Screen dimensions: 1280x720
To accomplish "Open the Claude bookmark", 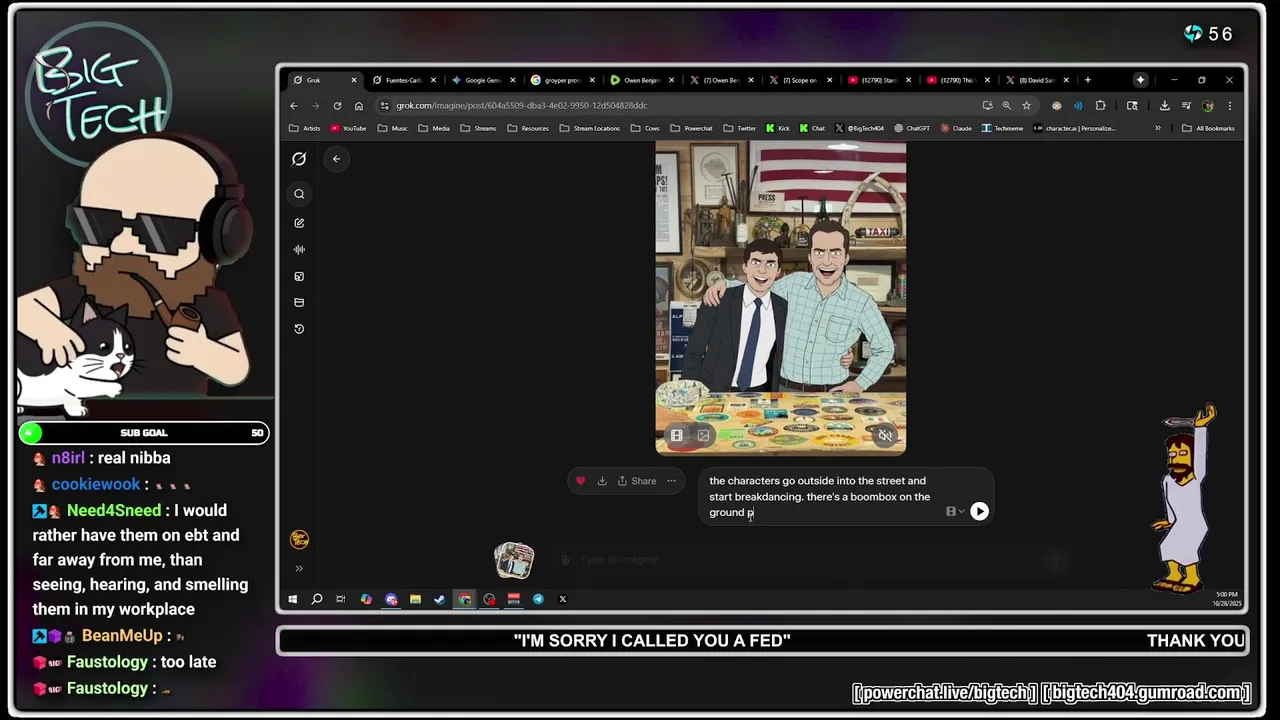I will click(955, 128).
